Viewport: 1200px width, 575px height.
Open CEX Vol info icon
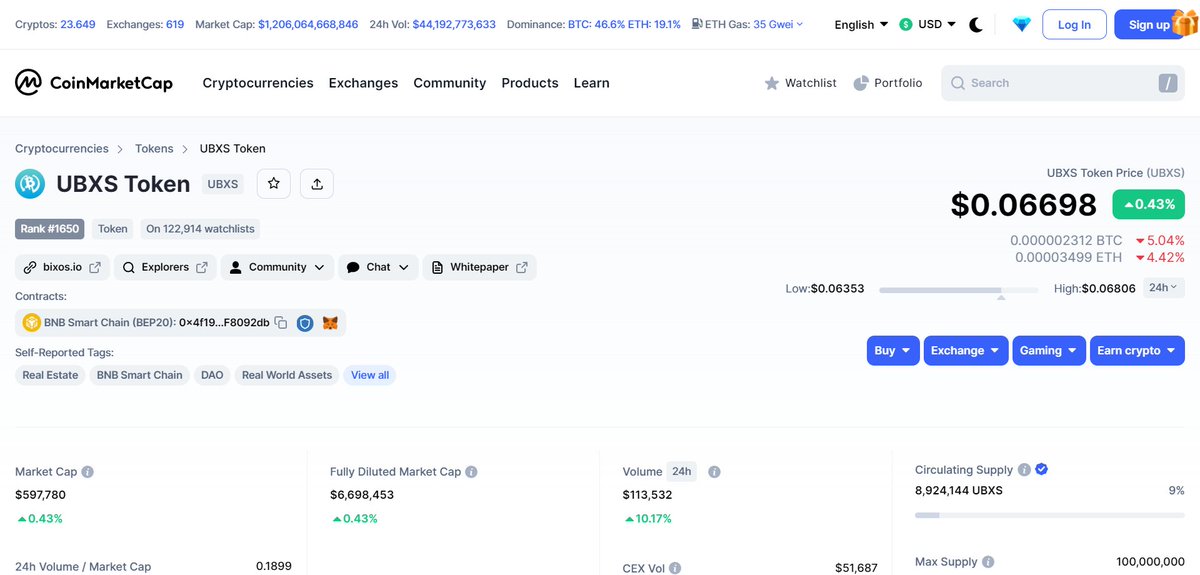(675, 568)
